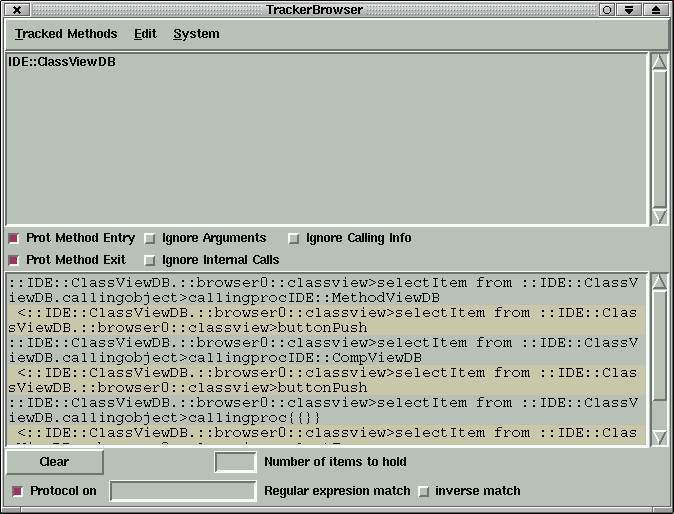The width and height of the screenshot is (674, 514).
Task: Click the Regular expression match input field
Action: pos(183,491)
